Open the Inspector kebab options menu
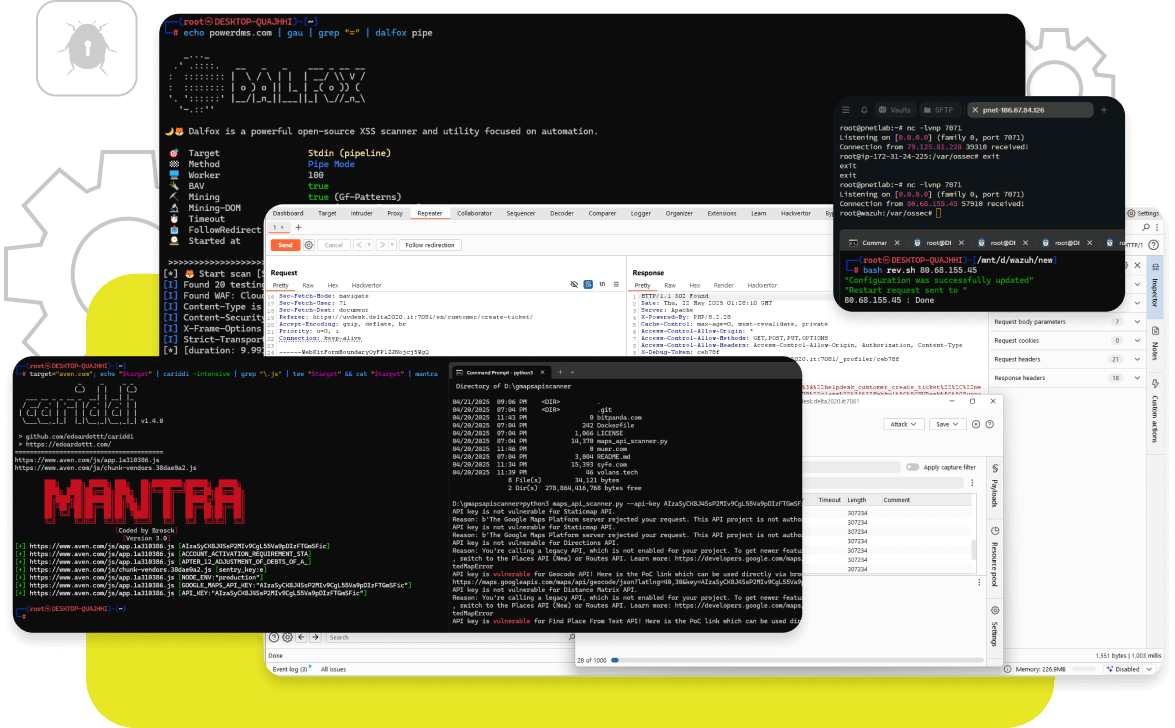Image resolution: width=1175 pixels, height=728 pixels. tap(1158, 227)
